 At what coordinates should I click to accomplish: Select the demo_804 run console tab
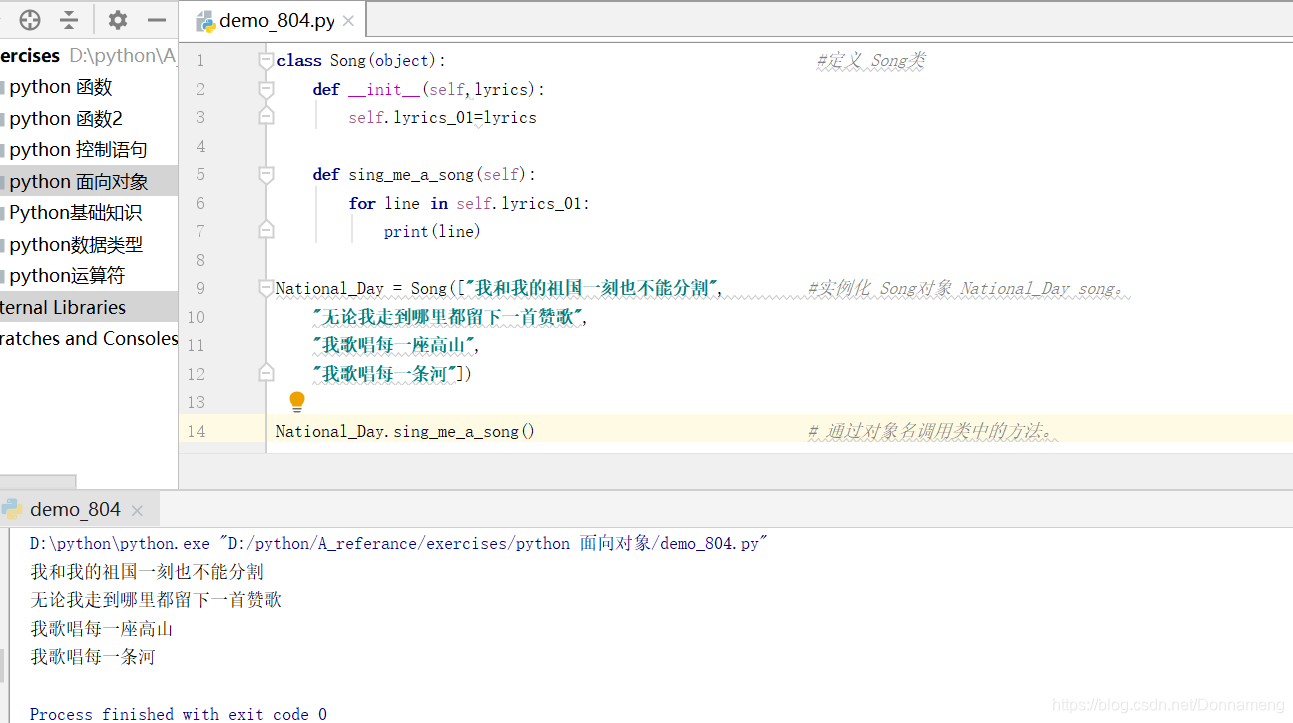(x=79, y=509)
